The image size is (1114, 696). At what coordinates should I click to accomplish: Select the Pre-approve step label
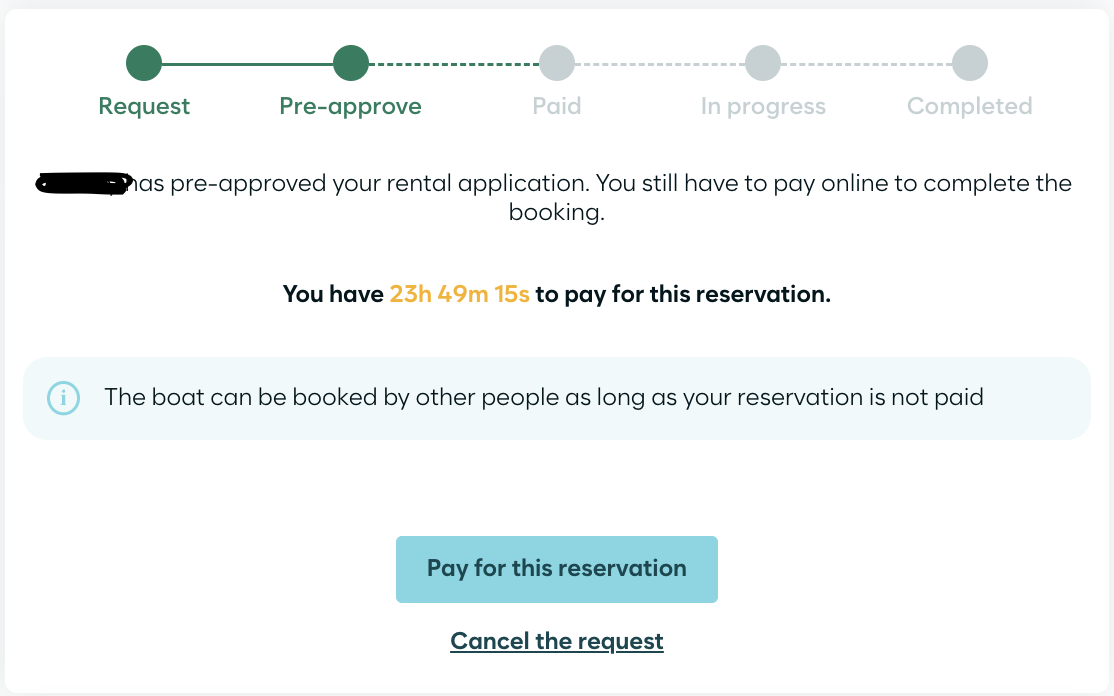point(350,107)
